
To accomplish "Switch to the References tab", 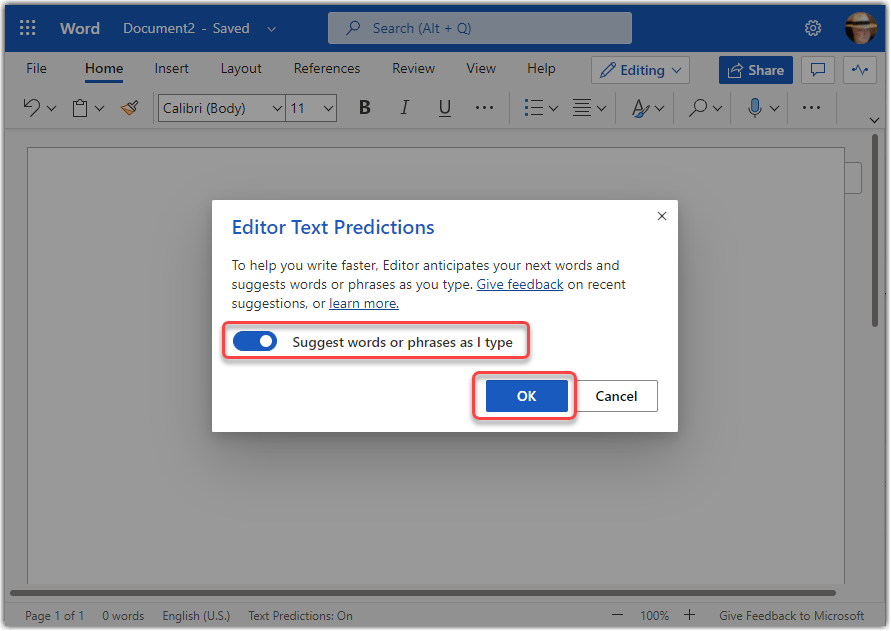I will [326, 69].
